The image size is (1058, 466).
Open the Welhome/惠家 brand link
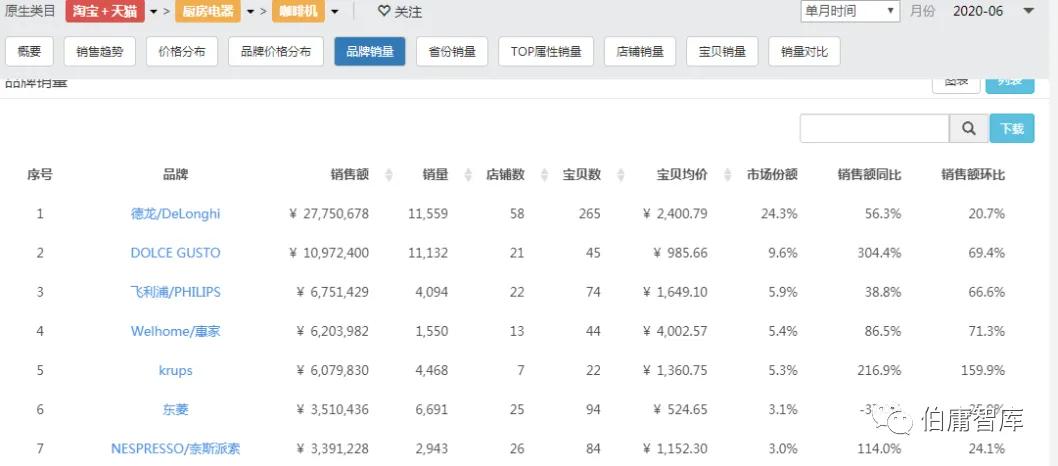pyautogui.click(x=175, y=331)
